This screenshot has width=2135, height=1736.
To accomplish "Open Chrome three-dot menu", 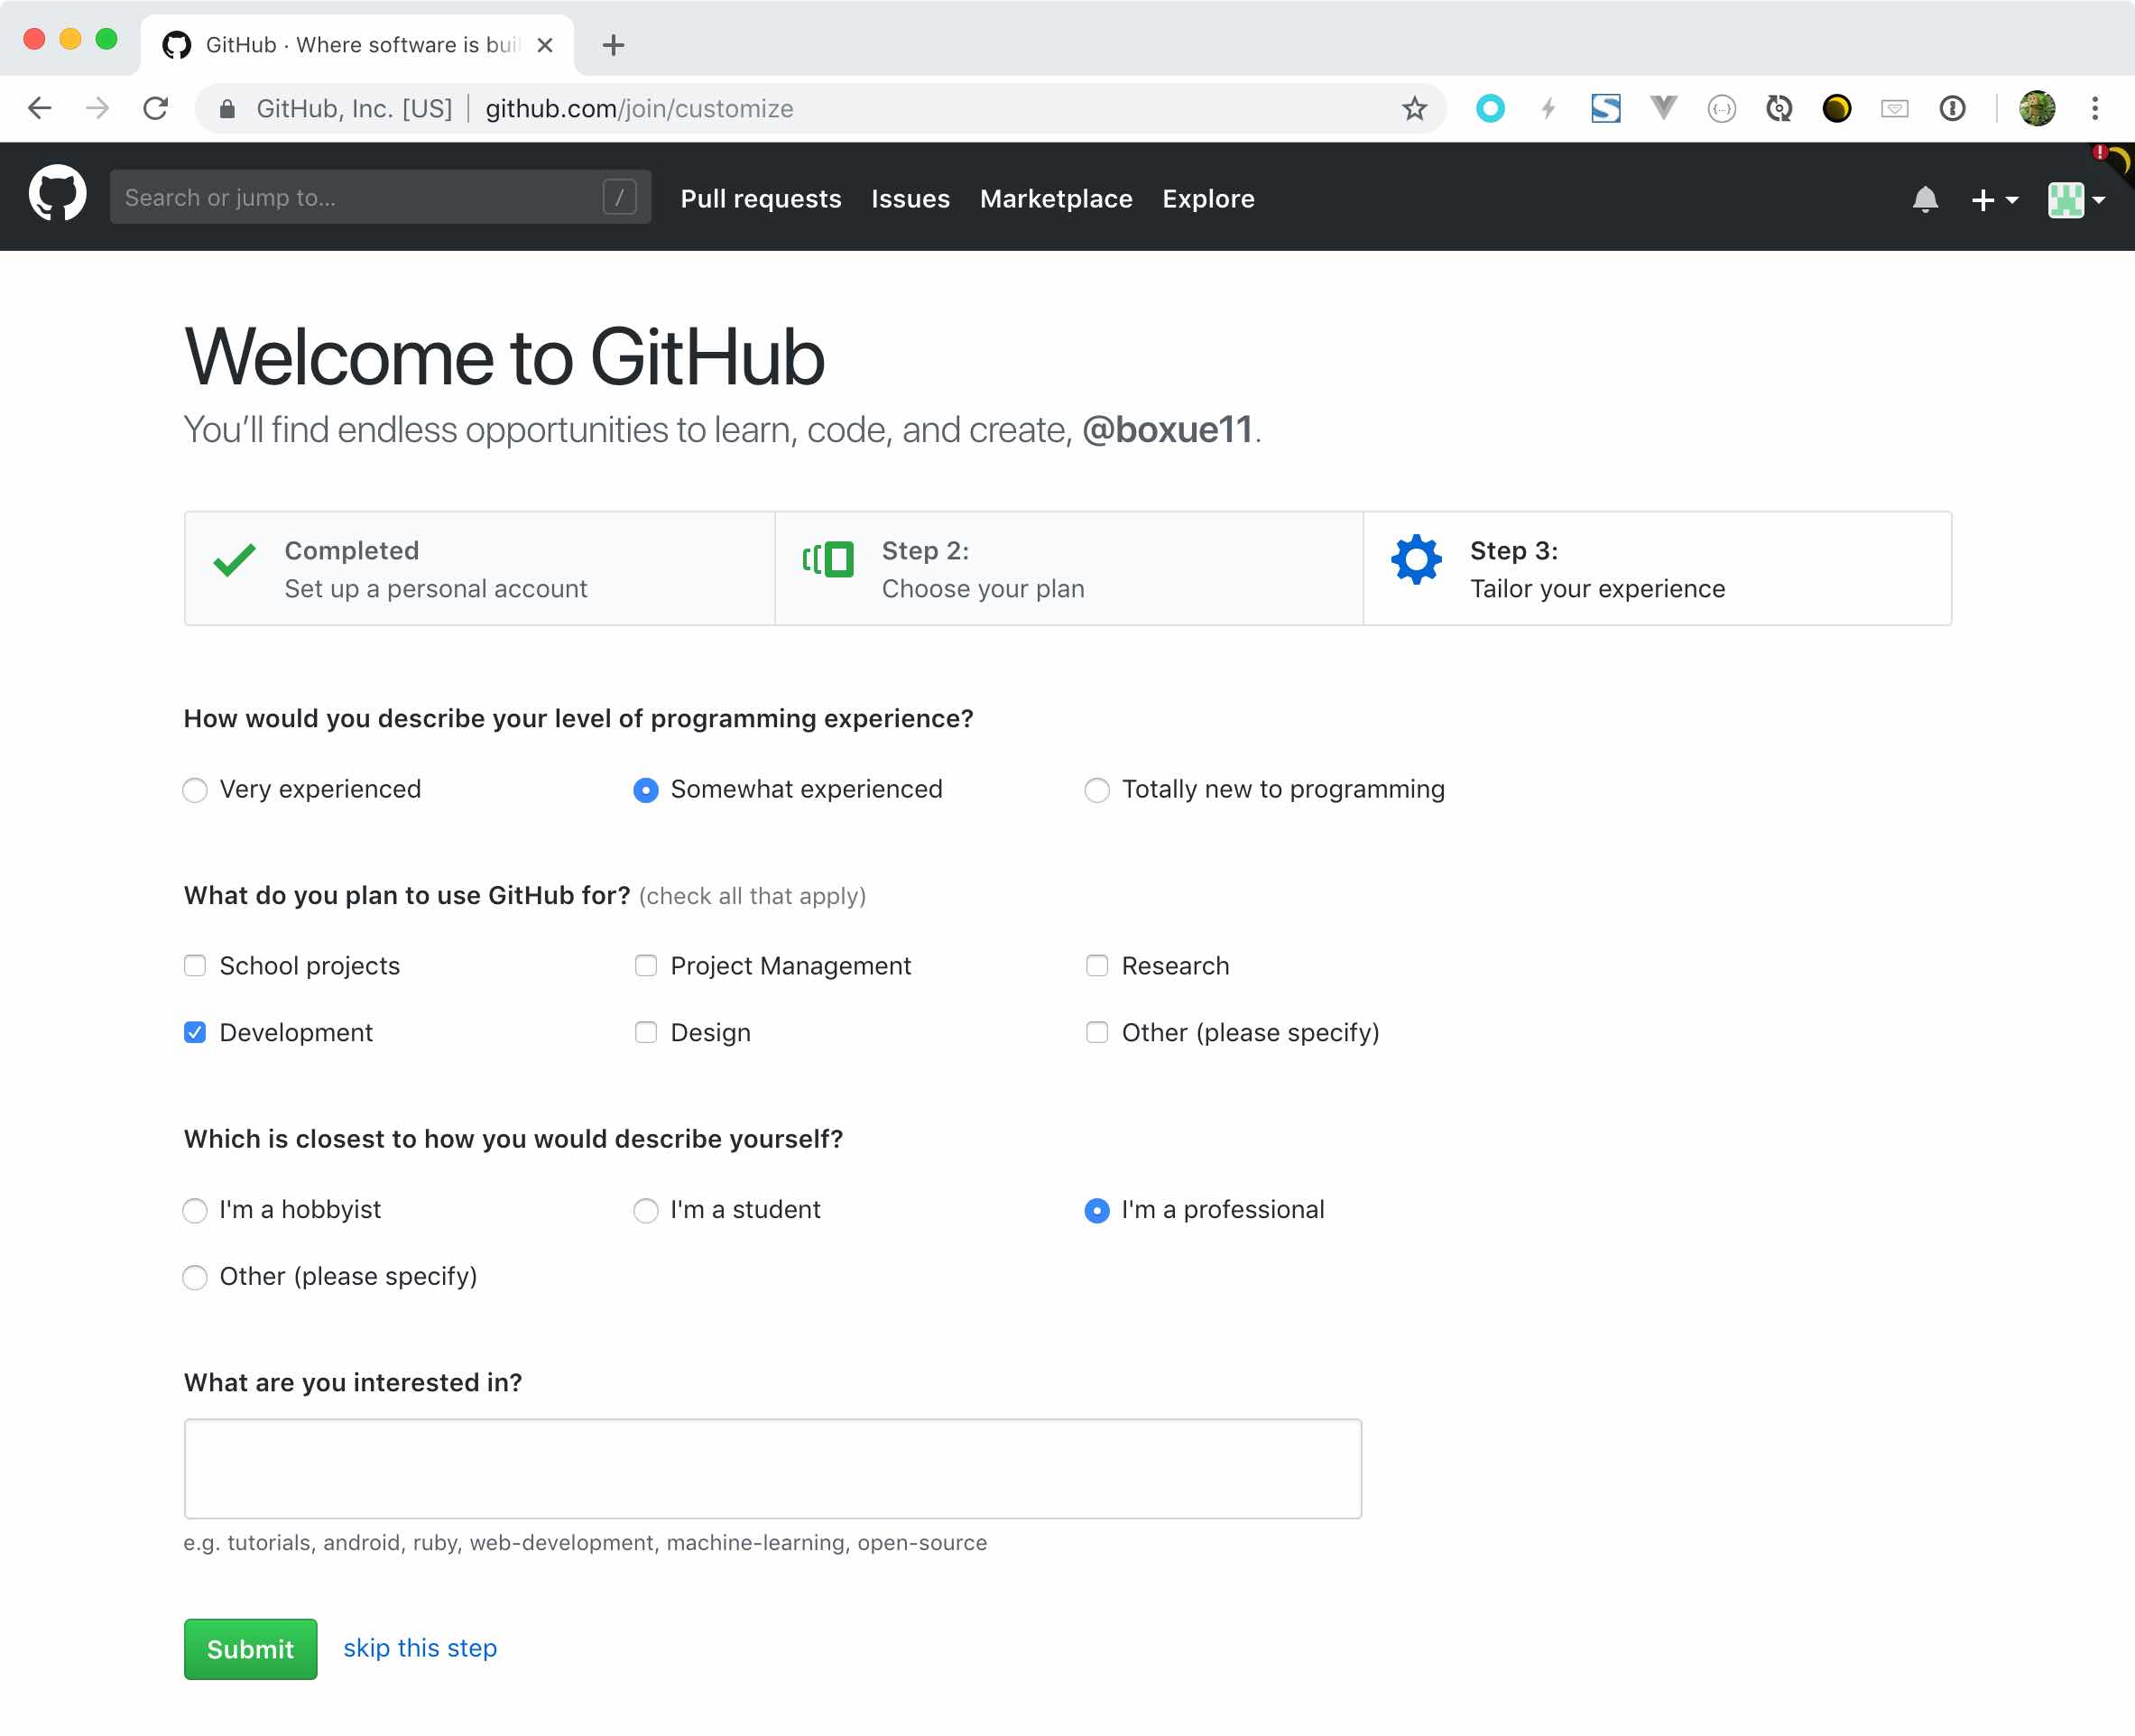I will pos(2095,108).
